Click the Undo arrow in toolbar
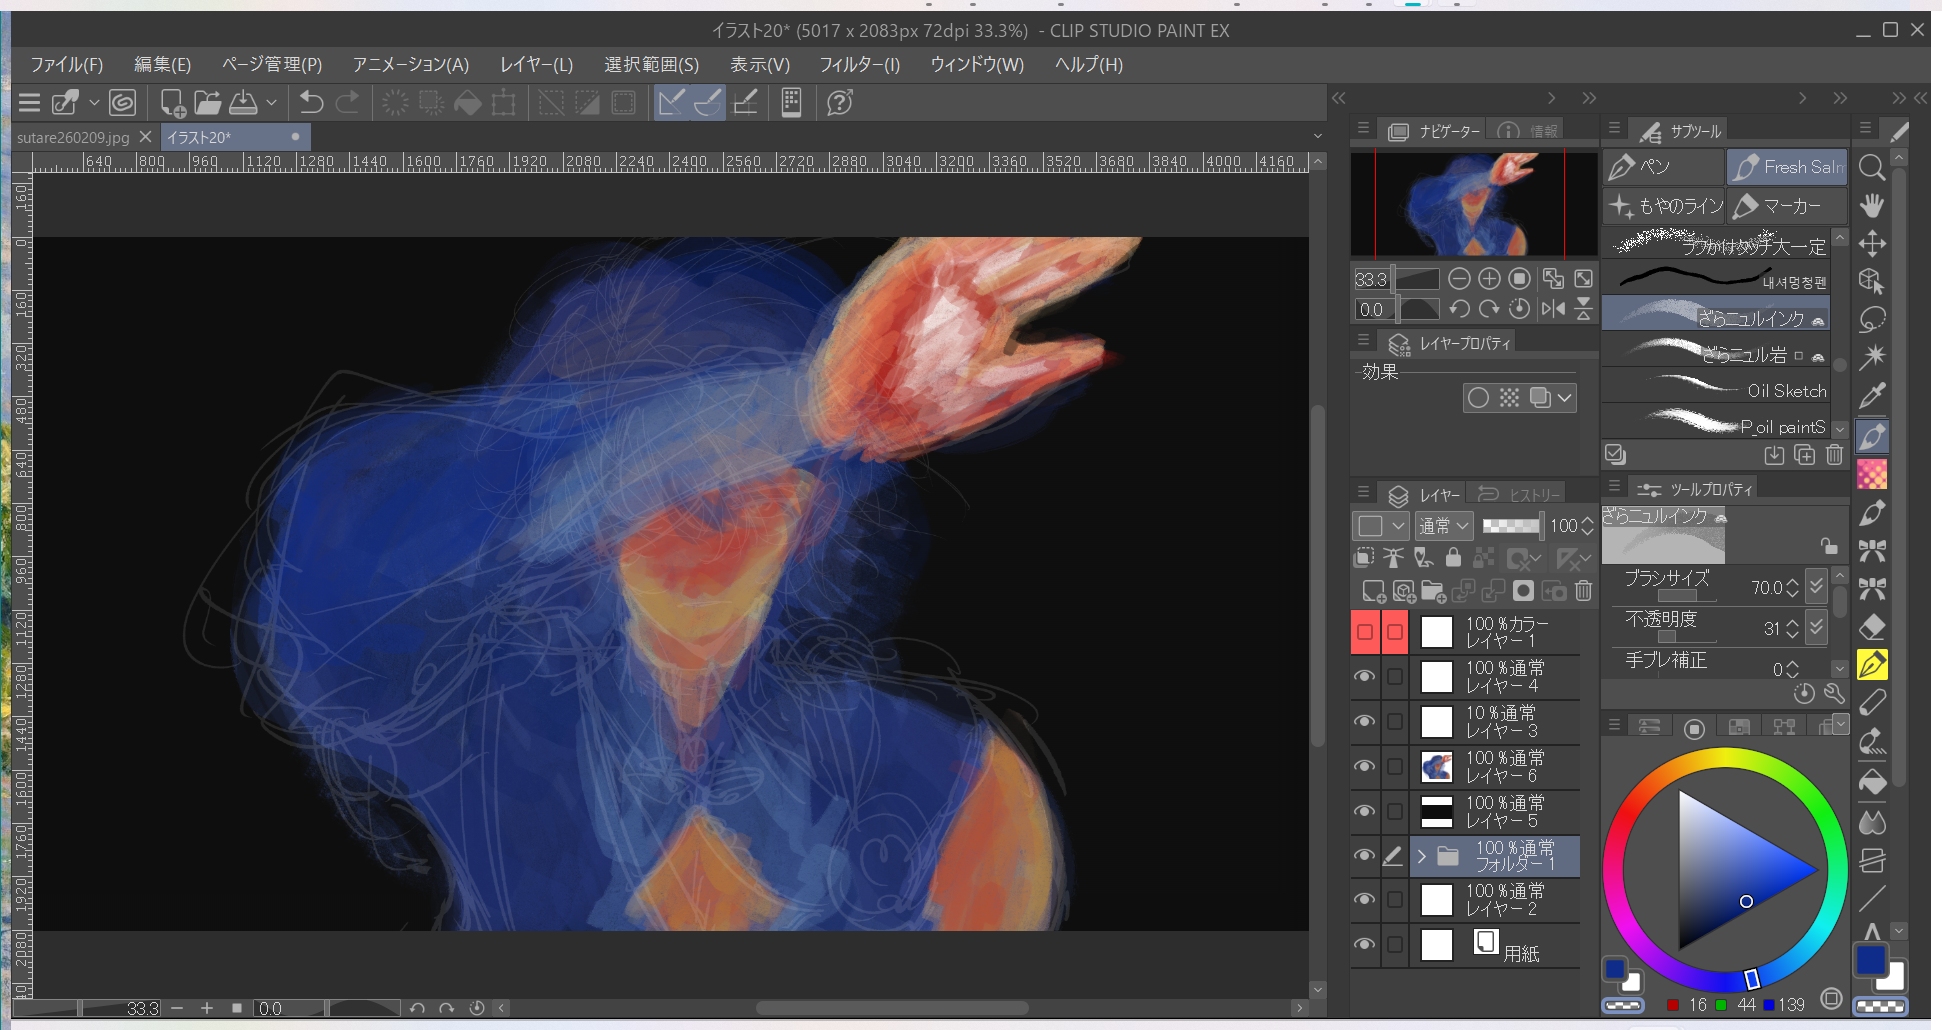This screenshot has width=1942, height=1030. [x=311, y=103]
